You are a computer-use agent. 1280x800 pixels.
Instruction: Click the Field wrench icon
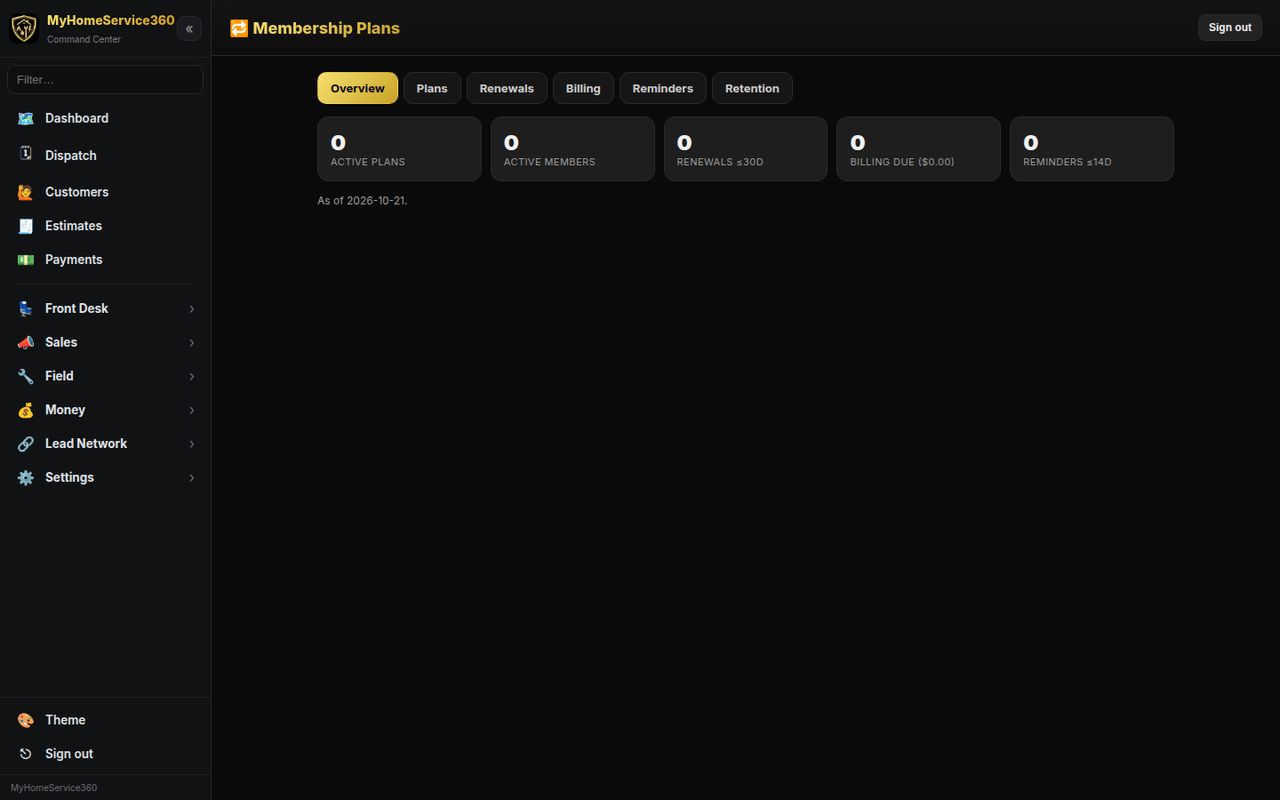click(26, 377)
